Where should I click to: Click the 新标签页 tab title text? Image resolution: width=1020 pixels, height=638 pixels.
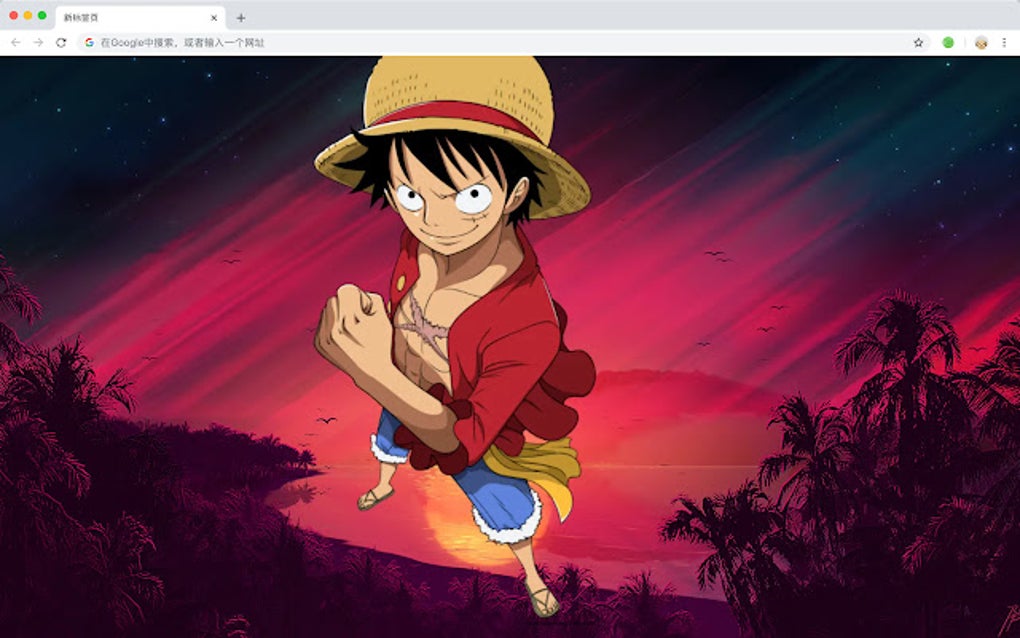pyautogui.click(x=80, y=17)
